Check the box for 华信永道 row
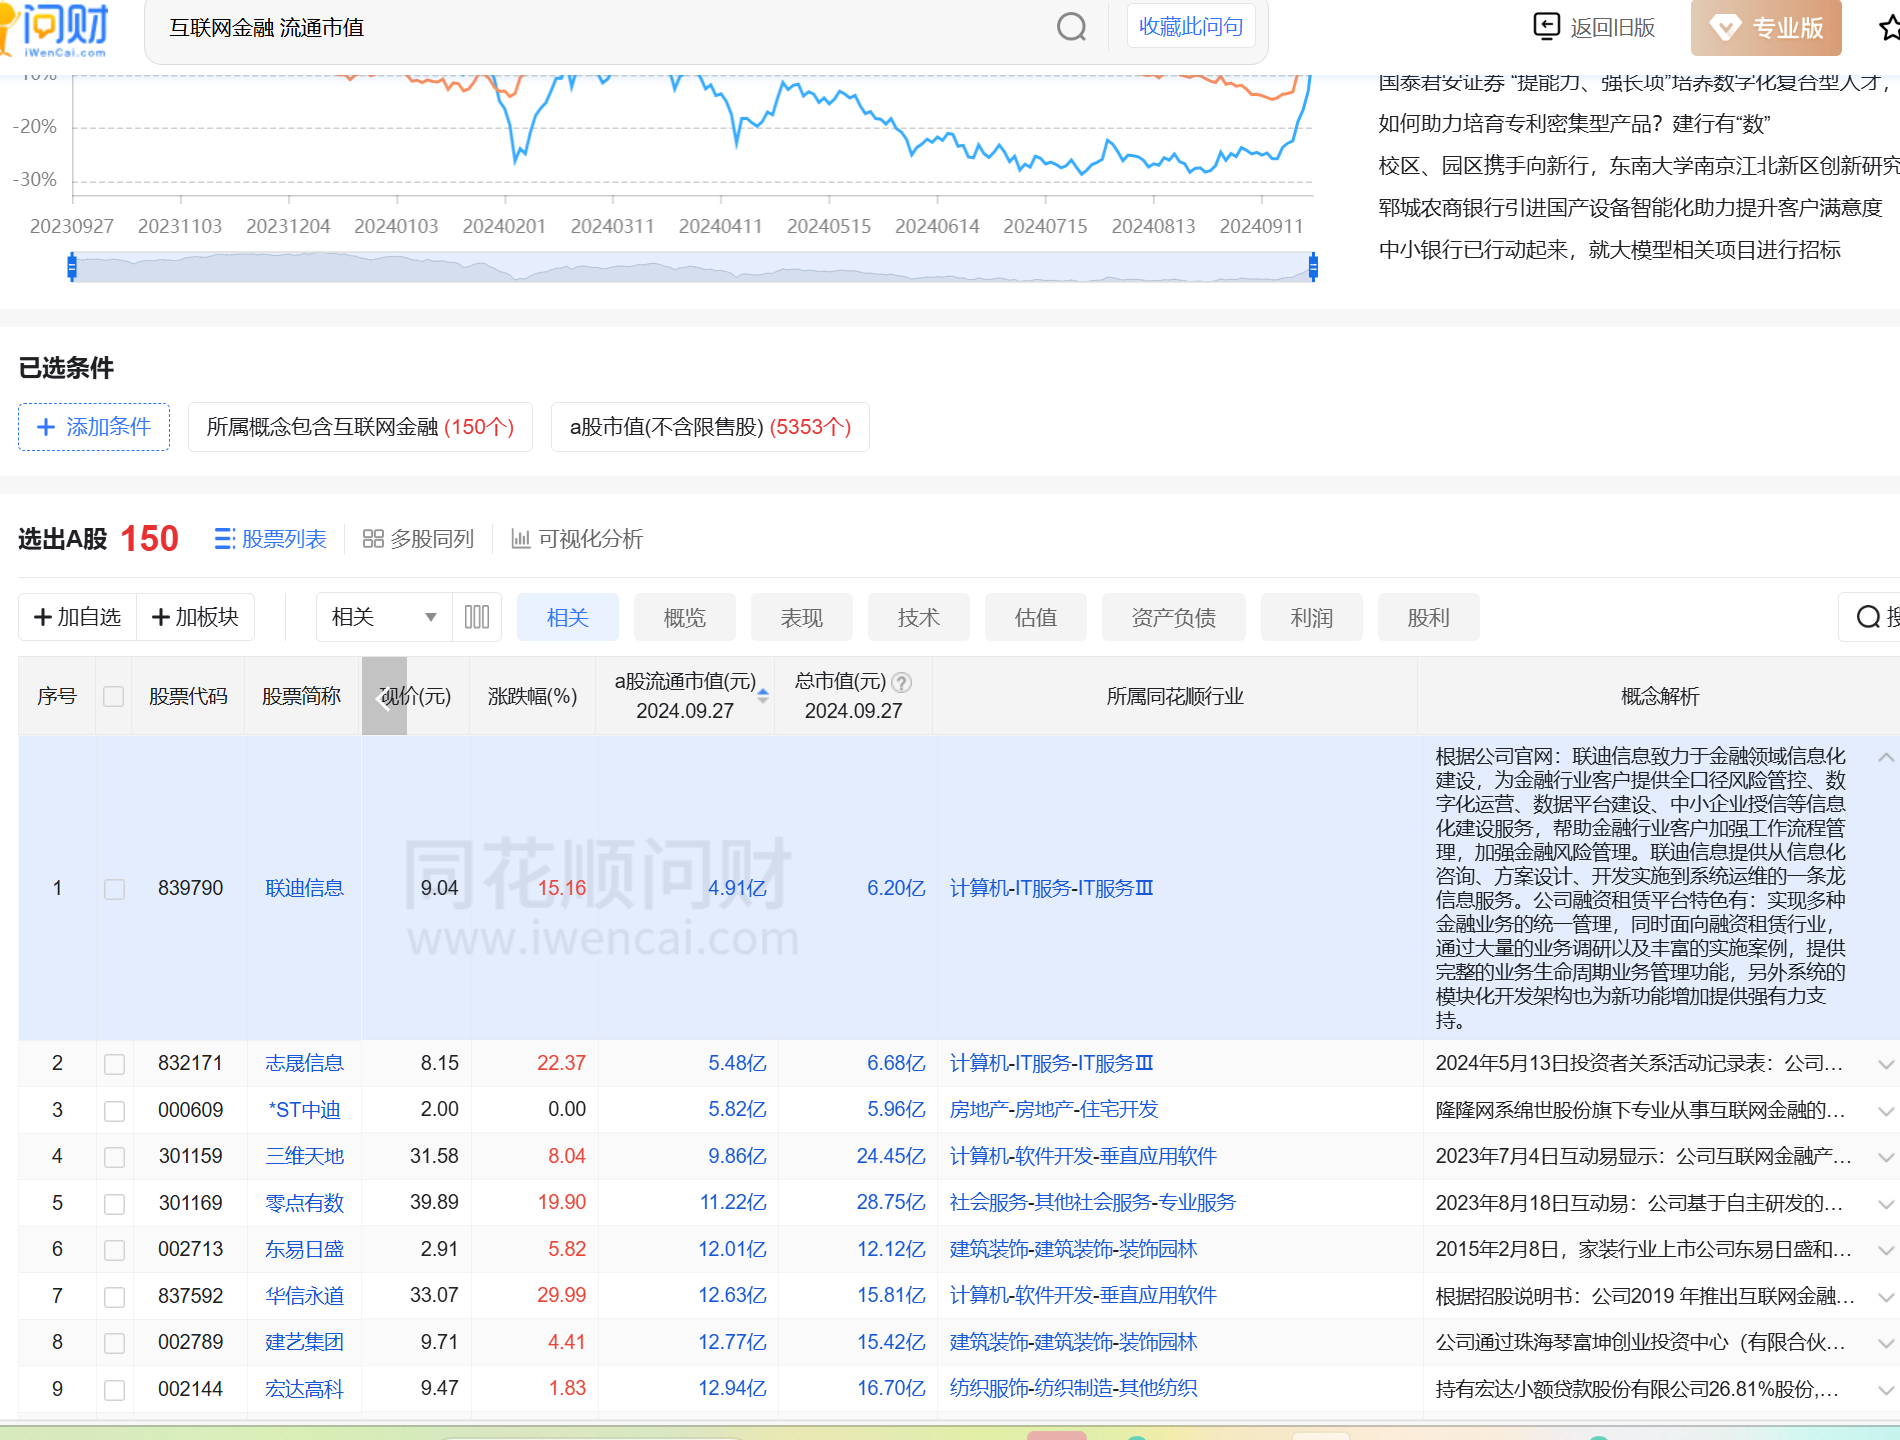This screenshot has height=1440, width=1900. pos(115,1297)
